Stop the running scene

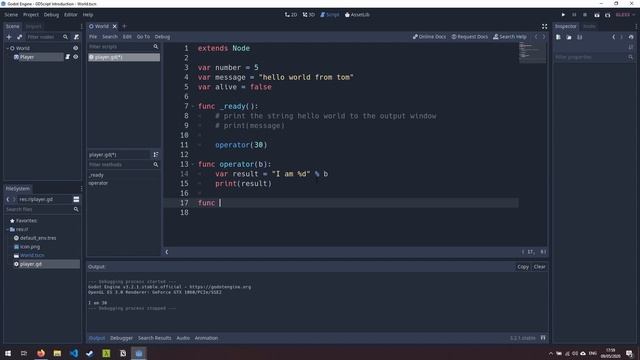(585, 15)
